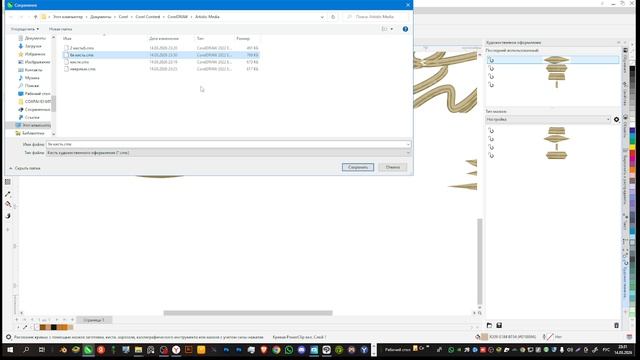640x360 pixels.
Task: Open the Task View taskbar icon
Action: pyautogui.click(x=41, y=350)
